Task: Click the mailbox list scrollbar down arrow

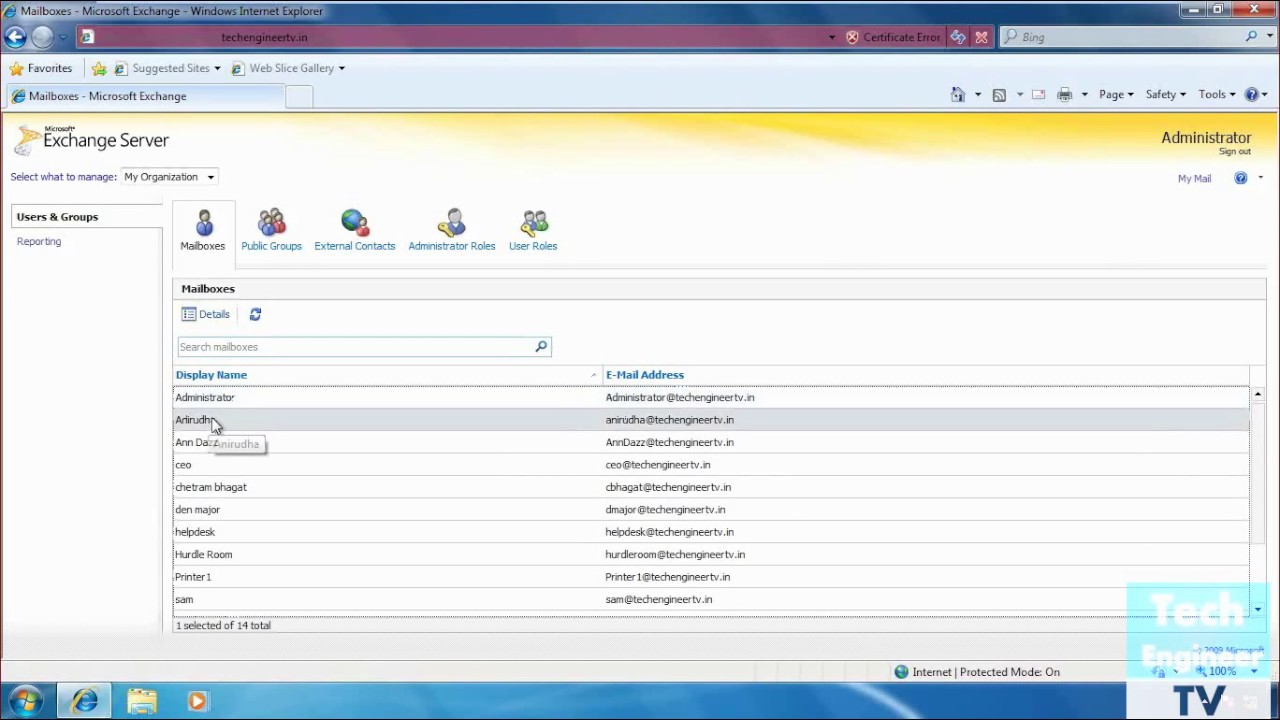Action: point(1258,609)
